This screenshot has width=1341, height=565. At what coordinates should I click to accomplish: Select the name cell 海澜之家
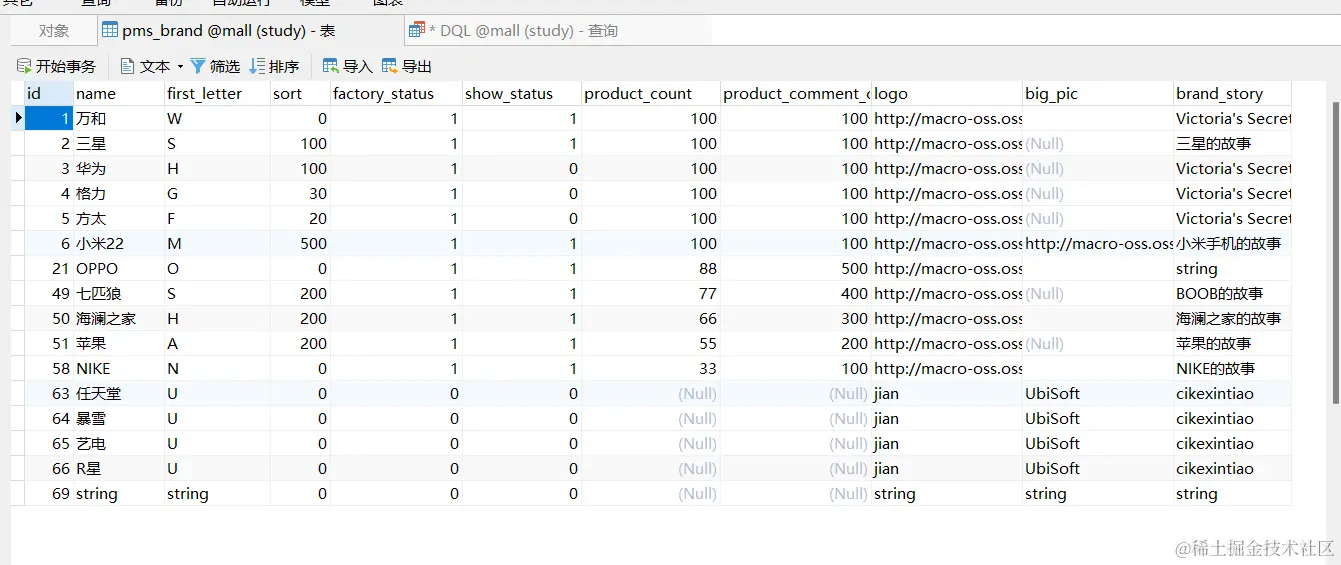[119, 318]
